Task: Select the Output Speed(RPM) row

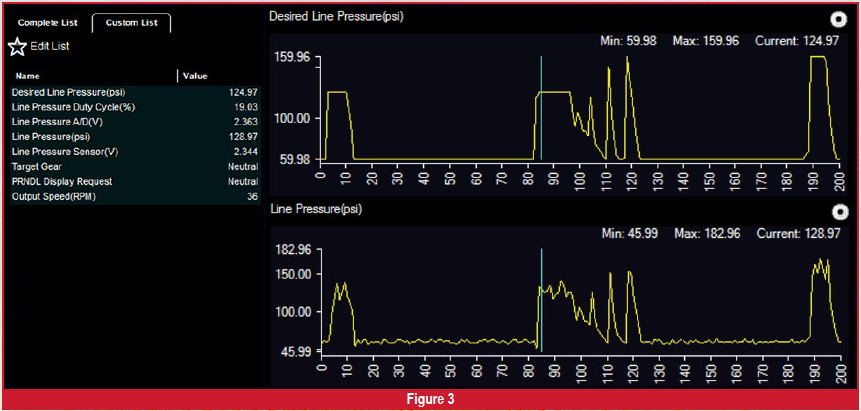Action: tap(134, 197)
